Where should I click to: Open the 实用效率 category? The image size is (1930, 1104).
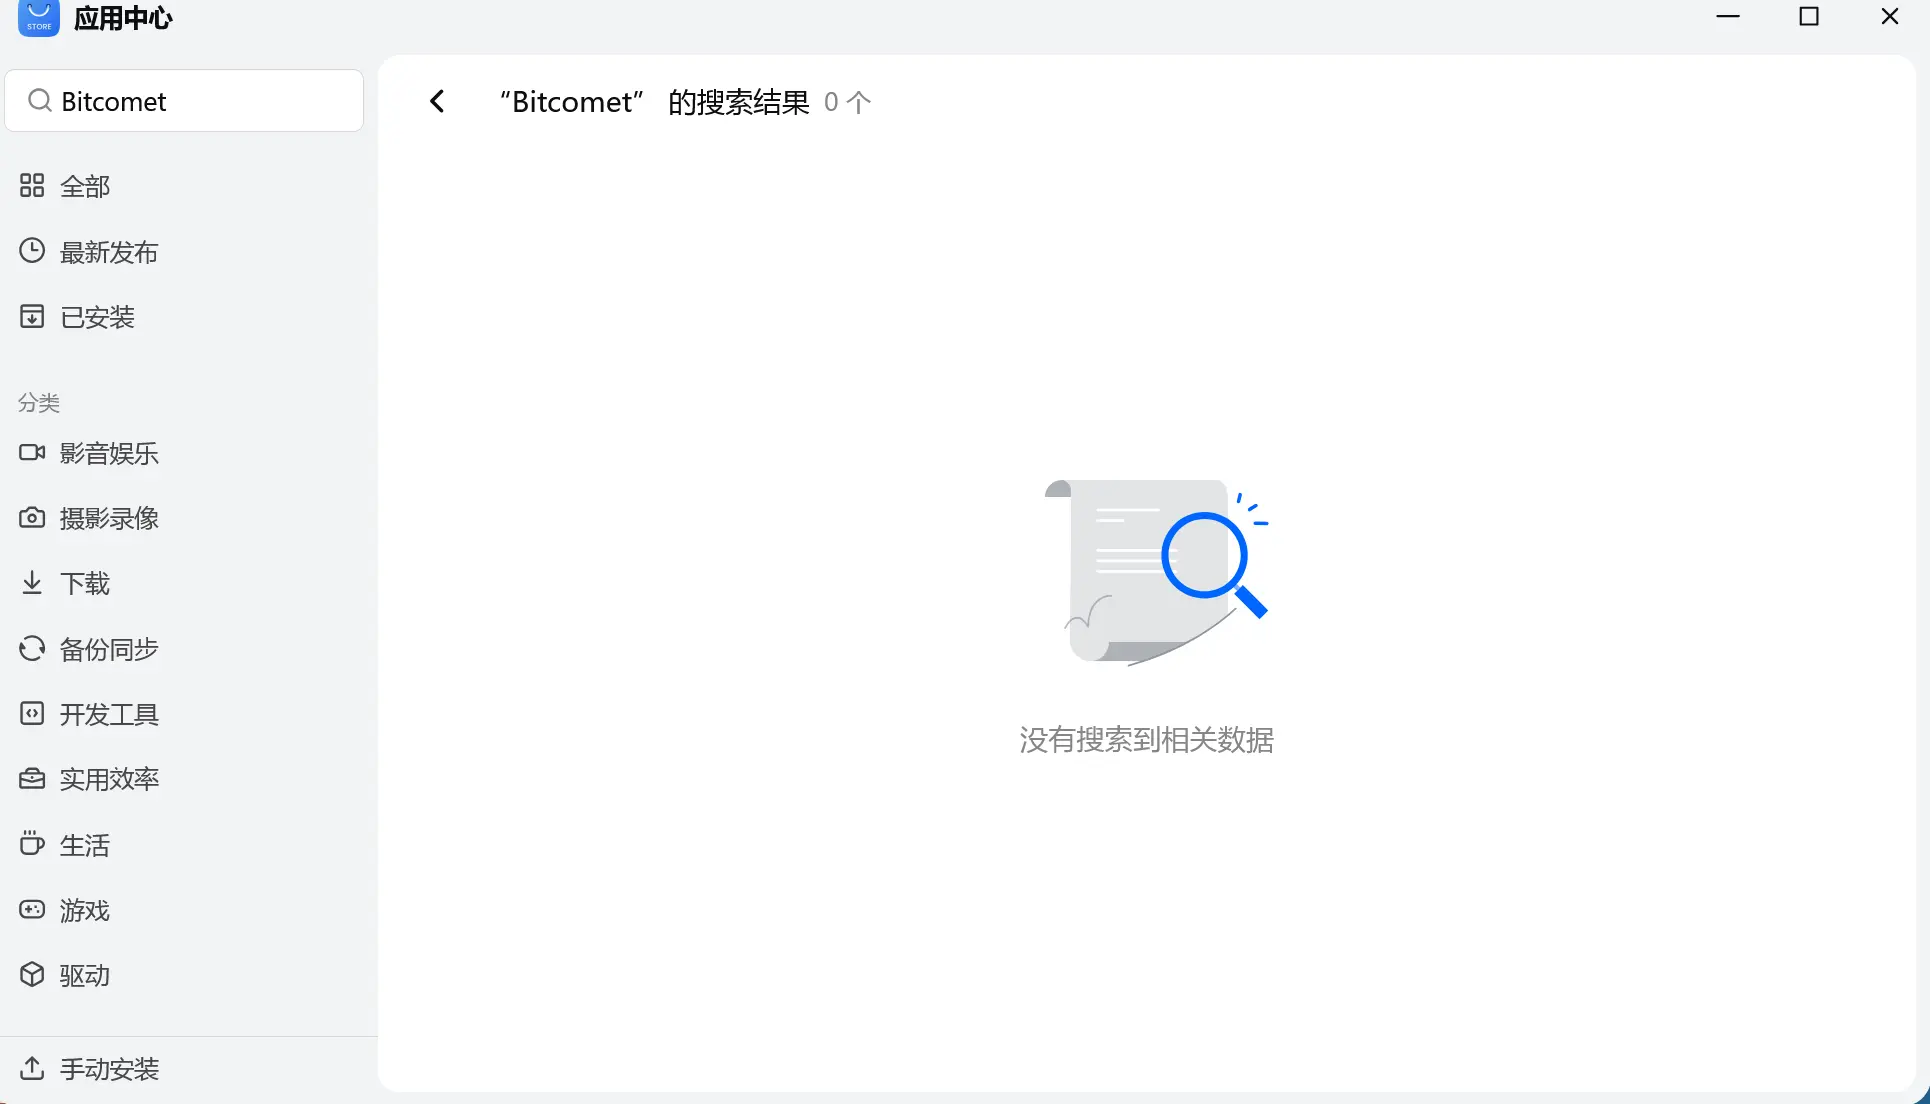pos(108,779)
